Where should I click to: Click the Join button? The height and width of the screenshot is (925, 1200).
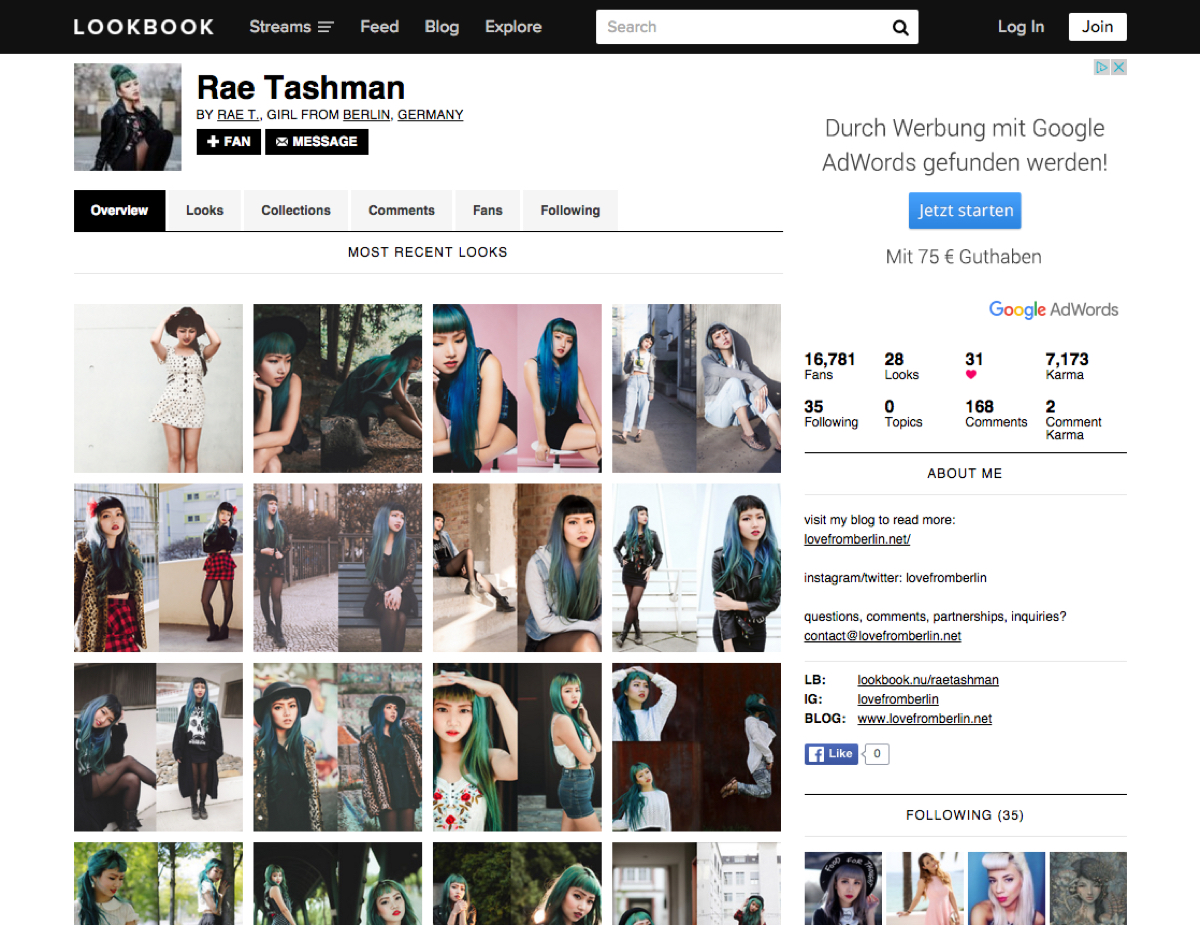pos(1097,27)
